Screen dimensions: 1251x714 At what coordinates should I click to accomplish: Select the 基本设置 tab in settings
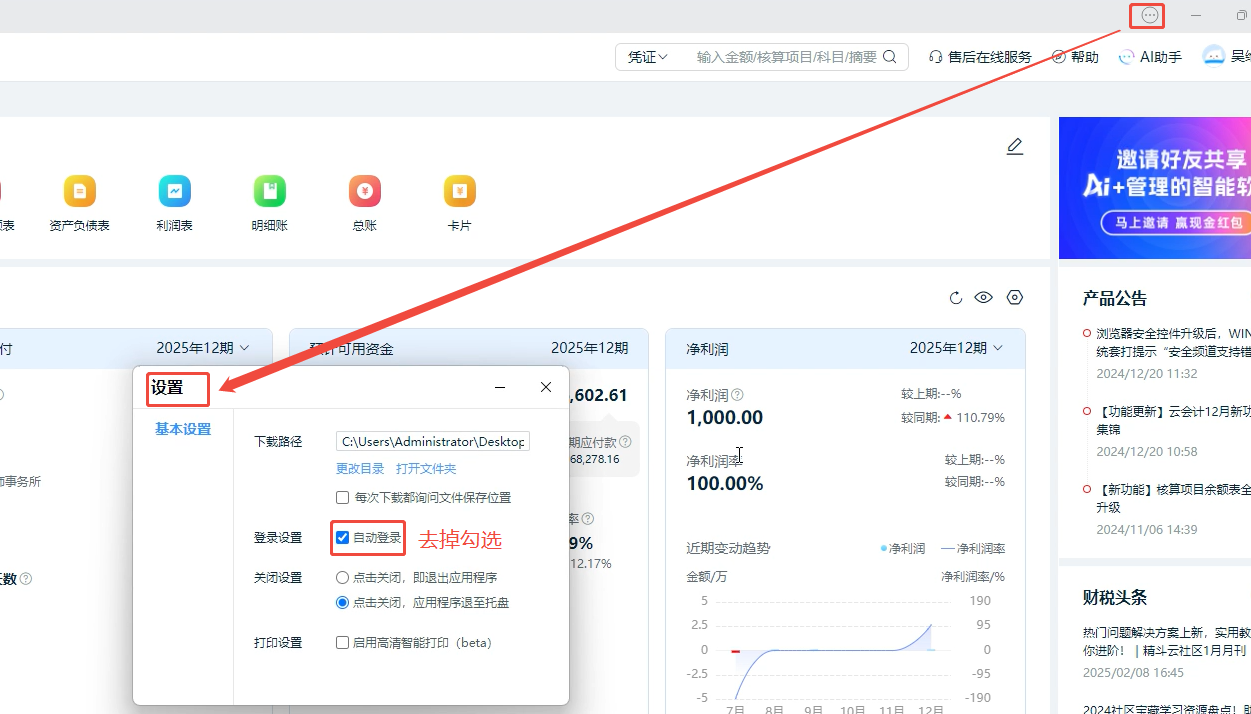(183, 429)
